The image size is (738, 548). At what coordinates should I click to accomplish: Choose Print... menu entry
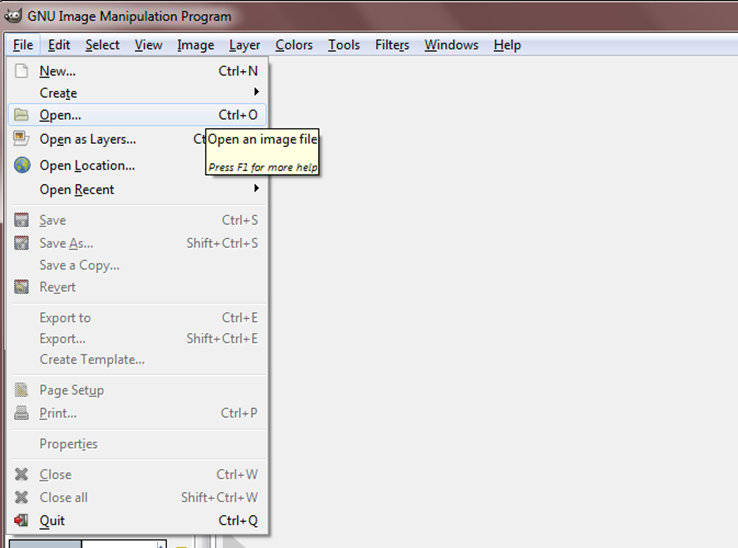click(137, 413)
